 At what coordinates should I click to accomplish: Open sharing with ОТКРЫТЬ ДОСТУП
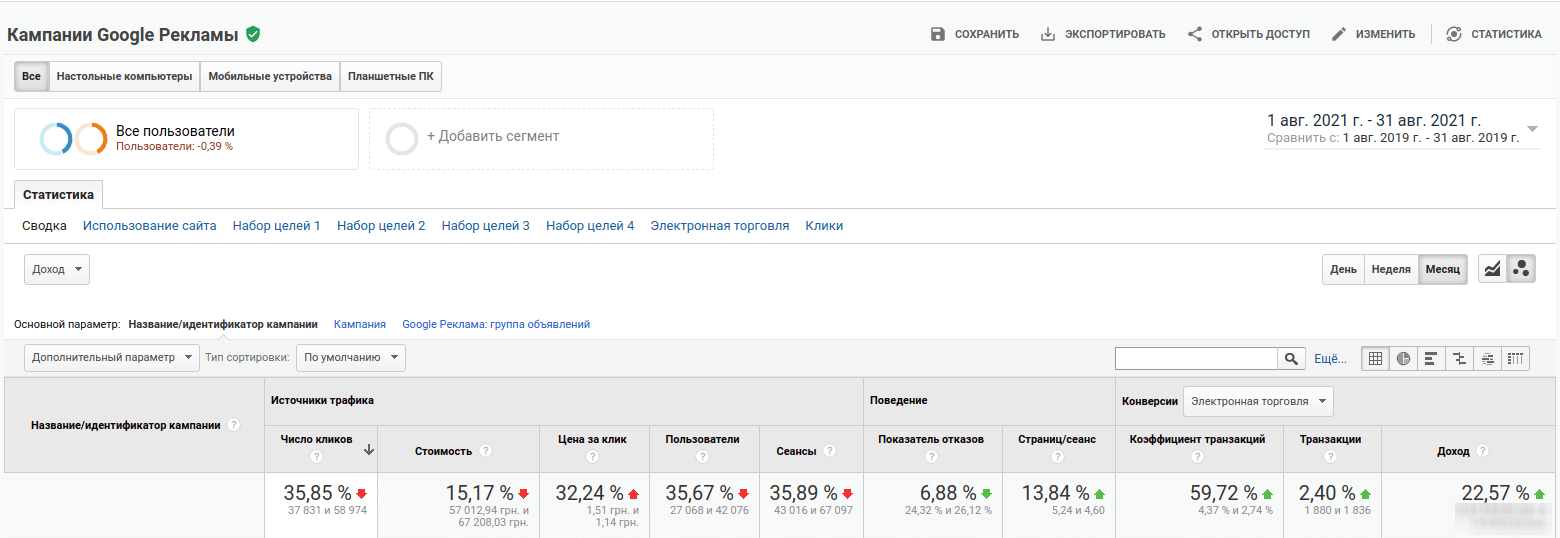click(x=1248, y=34)
